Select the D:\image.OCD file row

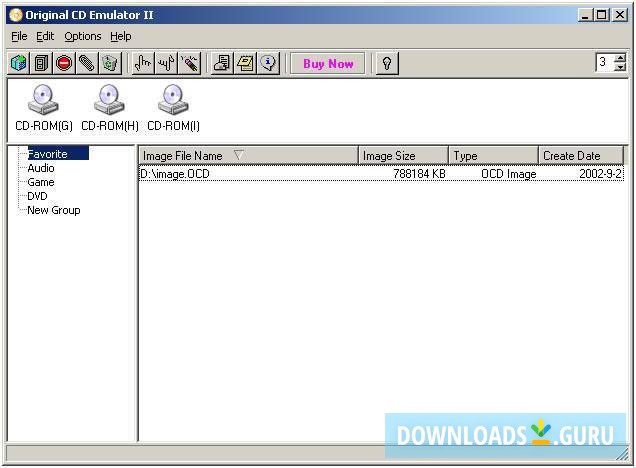pyautogui.click(x=381, y=174)
